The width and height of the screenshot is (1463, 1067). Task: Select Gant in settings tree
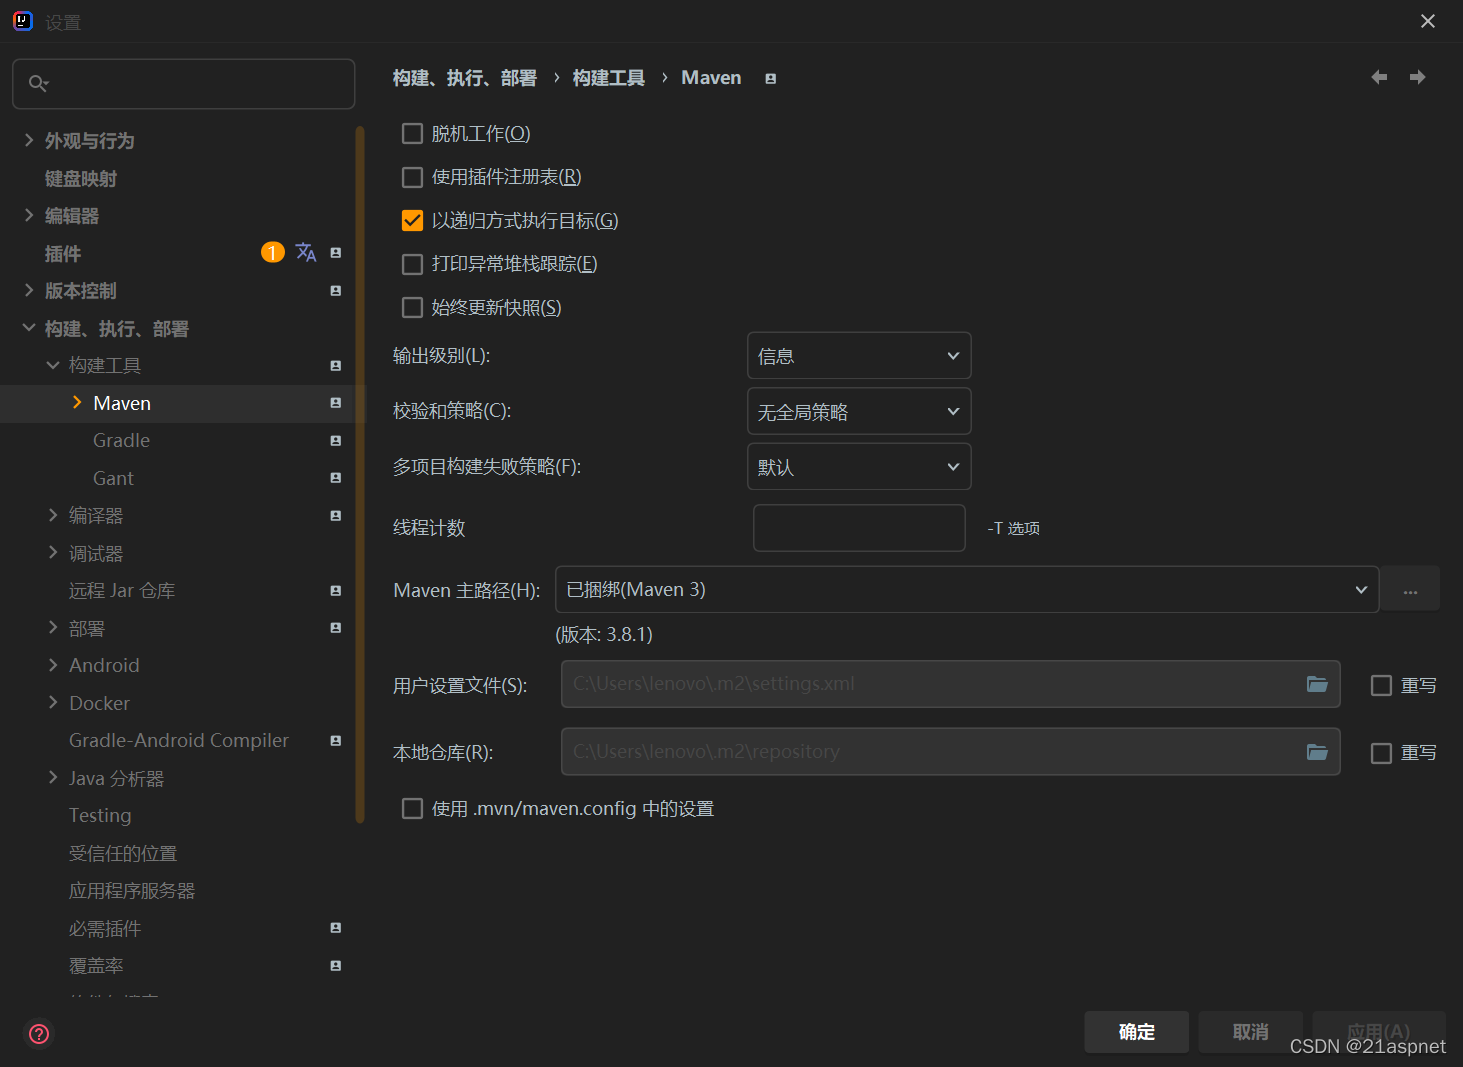pos(113,478)
